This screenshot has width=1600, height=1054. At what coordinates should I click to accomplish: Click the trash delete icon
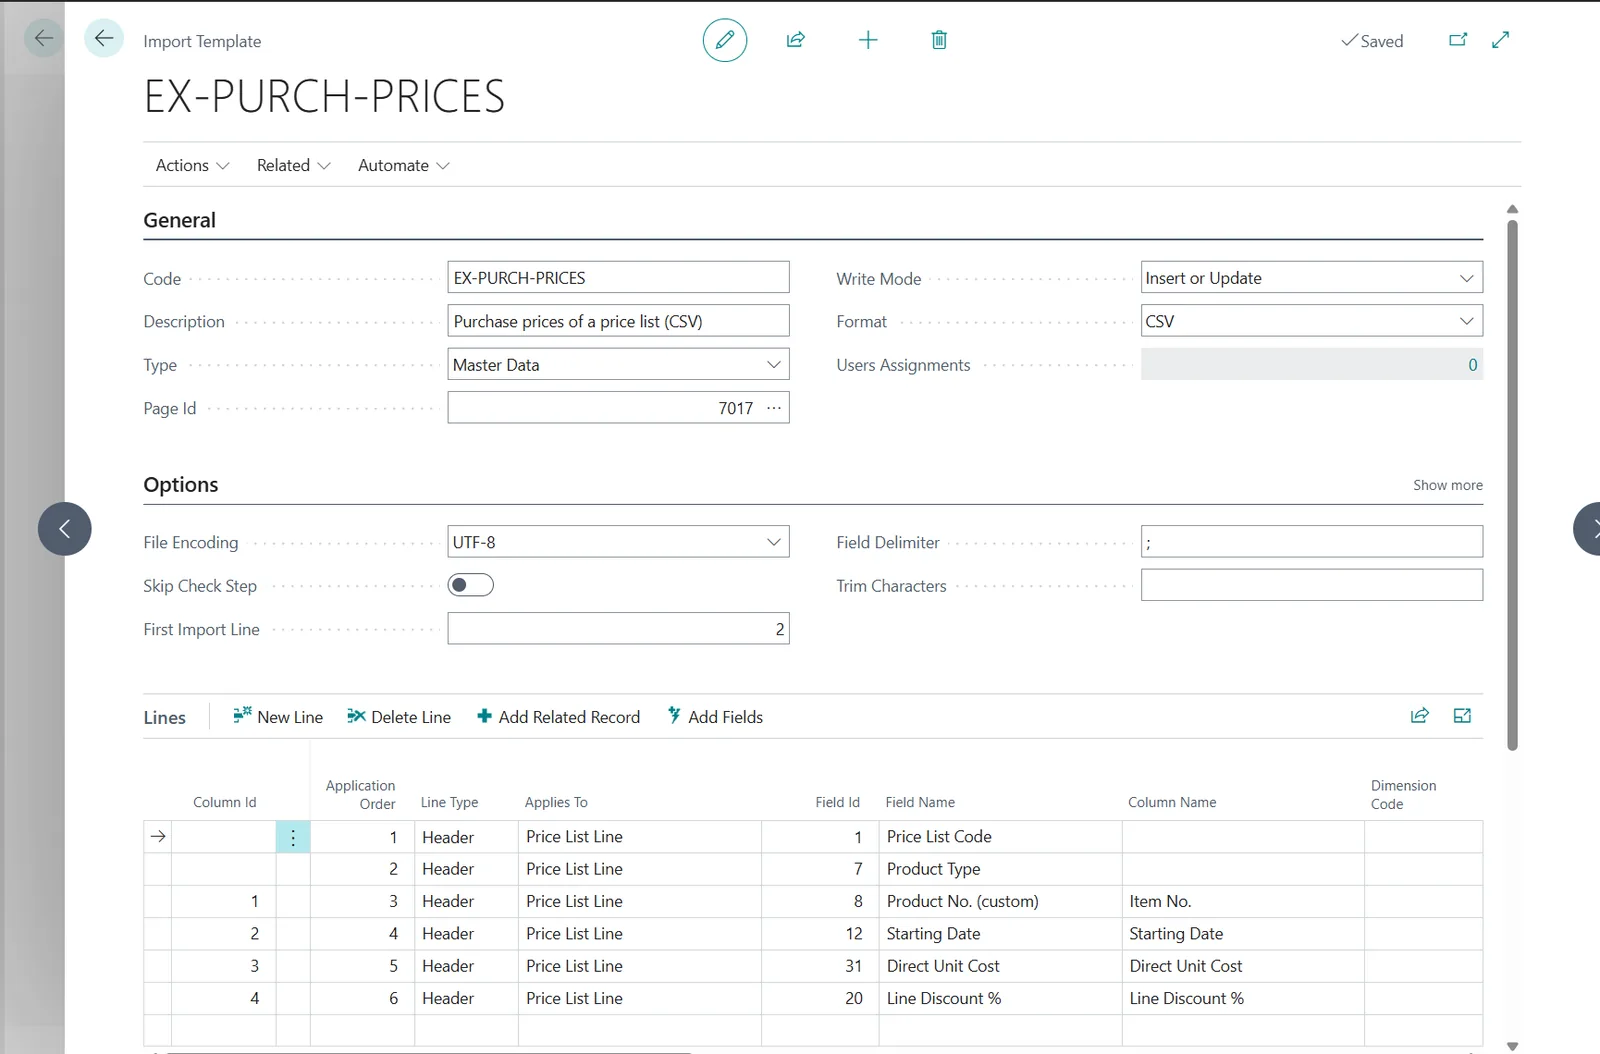[939, 40]
